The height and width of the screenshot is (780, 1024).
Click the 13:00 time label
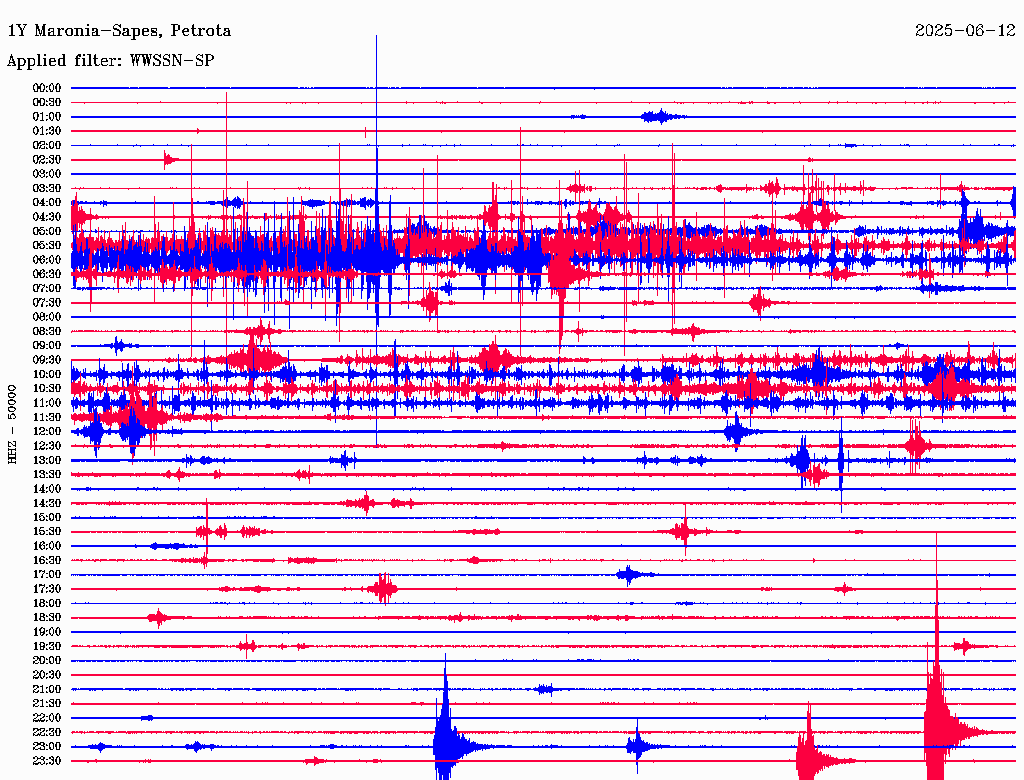[47, 460]
